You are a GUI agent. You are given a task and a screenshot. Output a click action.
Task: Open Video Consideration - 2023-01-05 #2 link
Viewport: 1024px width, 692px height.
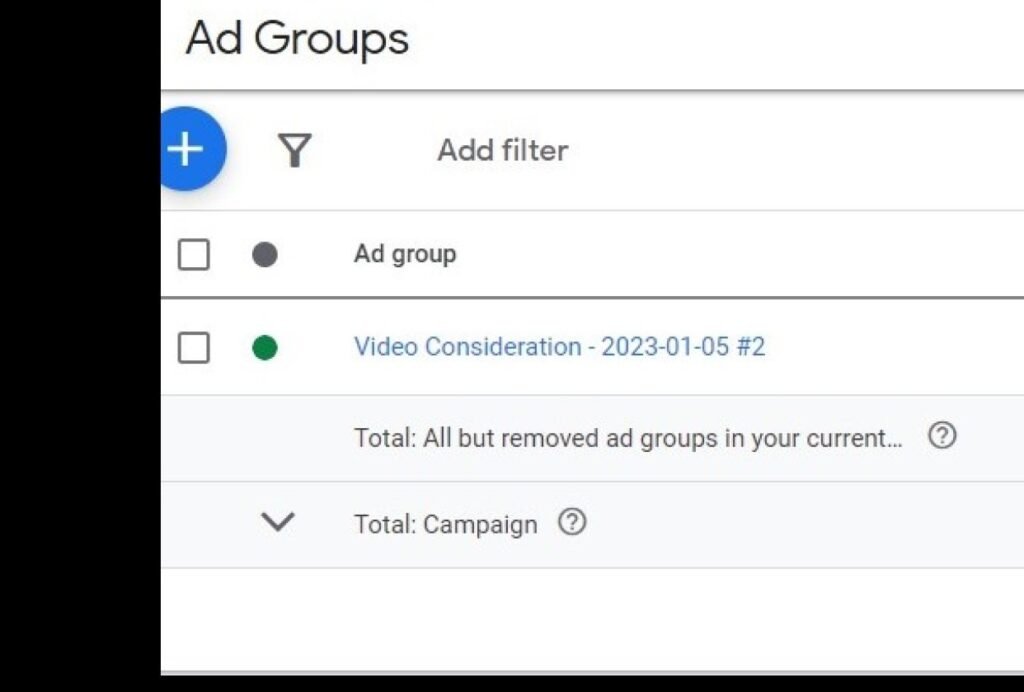559,347
